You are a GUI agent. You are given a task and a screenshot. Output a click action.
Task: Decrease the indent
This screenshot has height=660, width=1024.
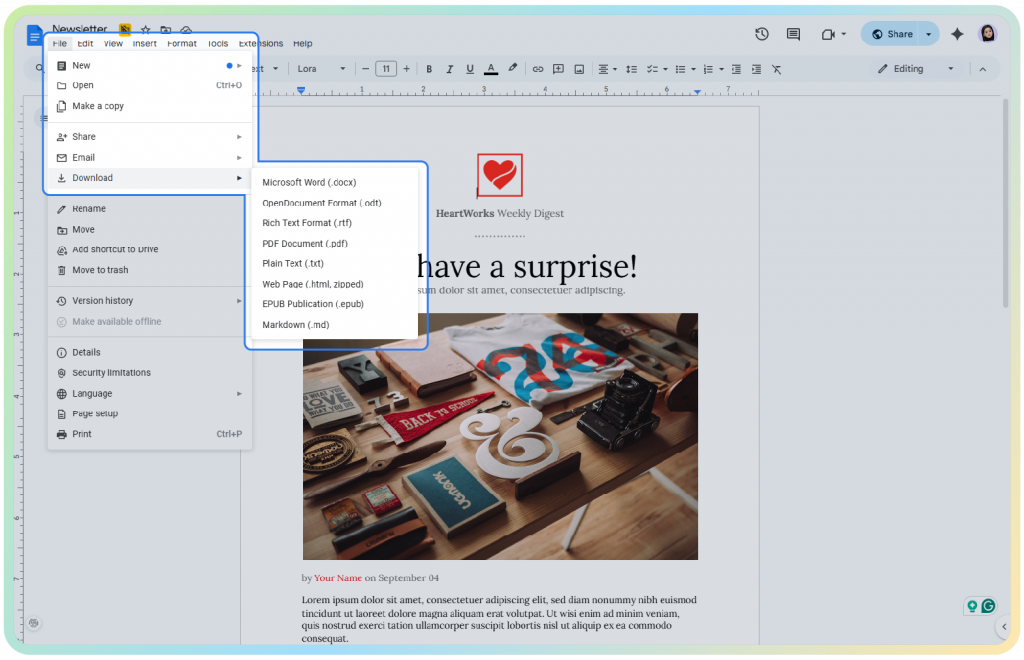pos(736,69)
